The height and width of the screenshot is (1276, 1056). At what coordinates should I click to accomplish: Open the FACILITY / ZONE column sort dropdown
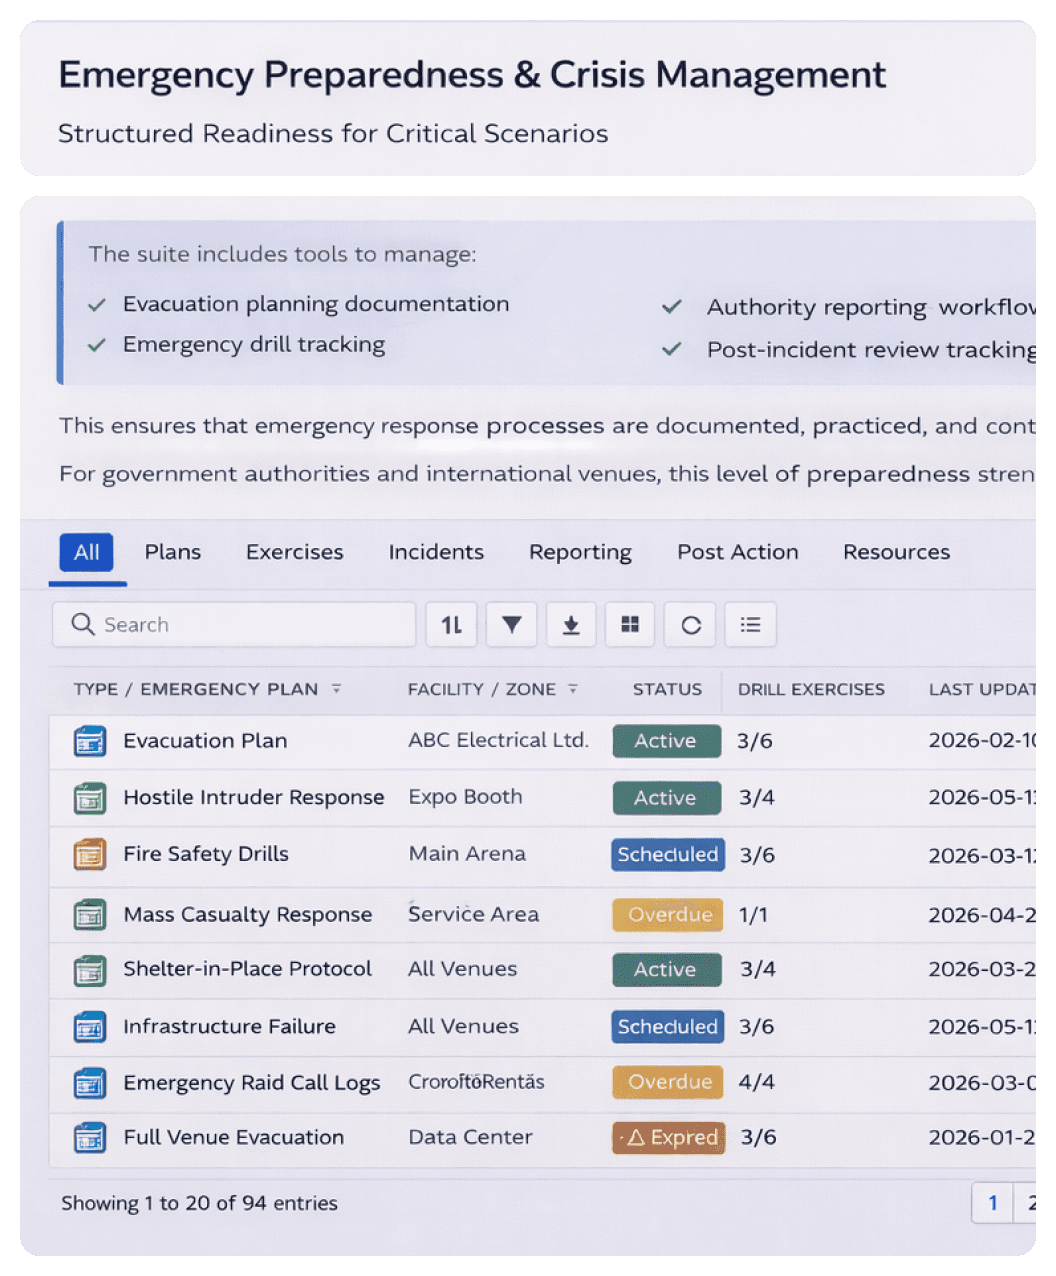tap(572, 689)
